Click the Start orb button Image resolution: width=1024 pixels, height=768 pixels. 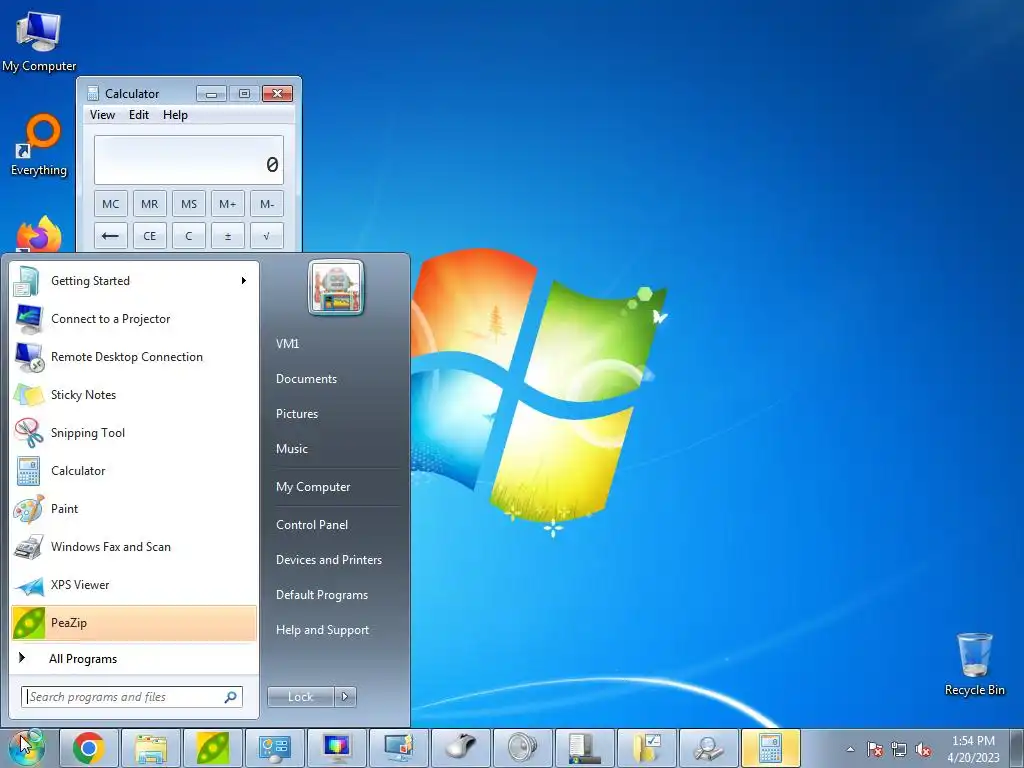(27, 748)
